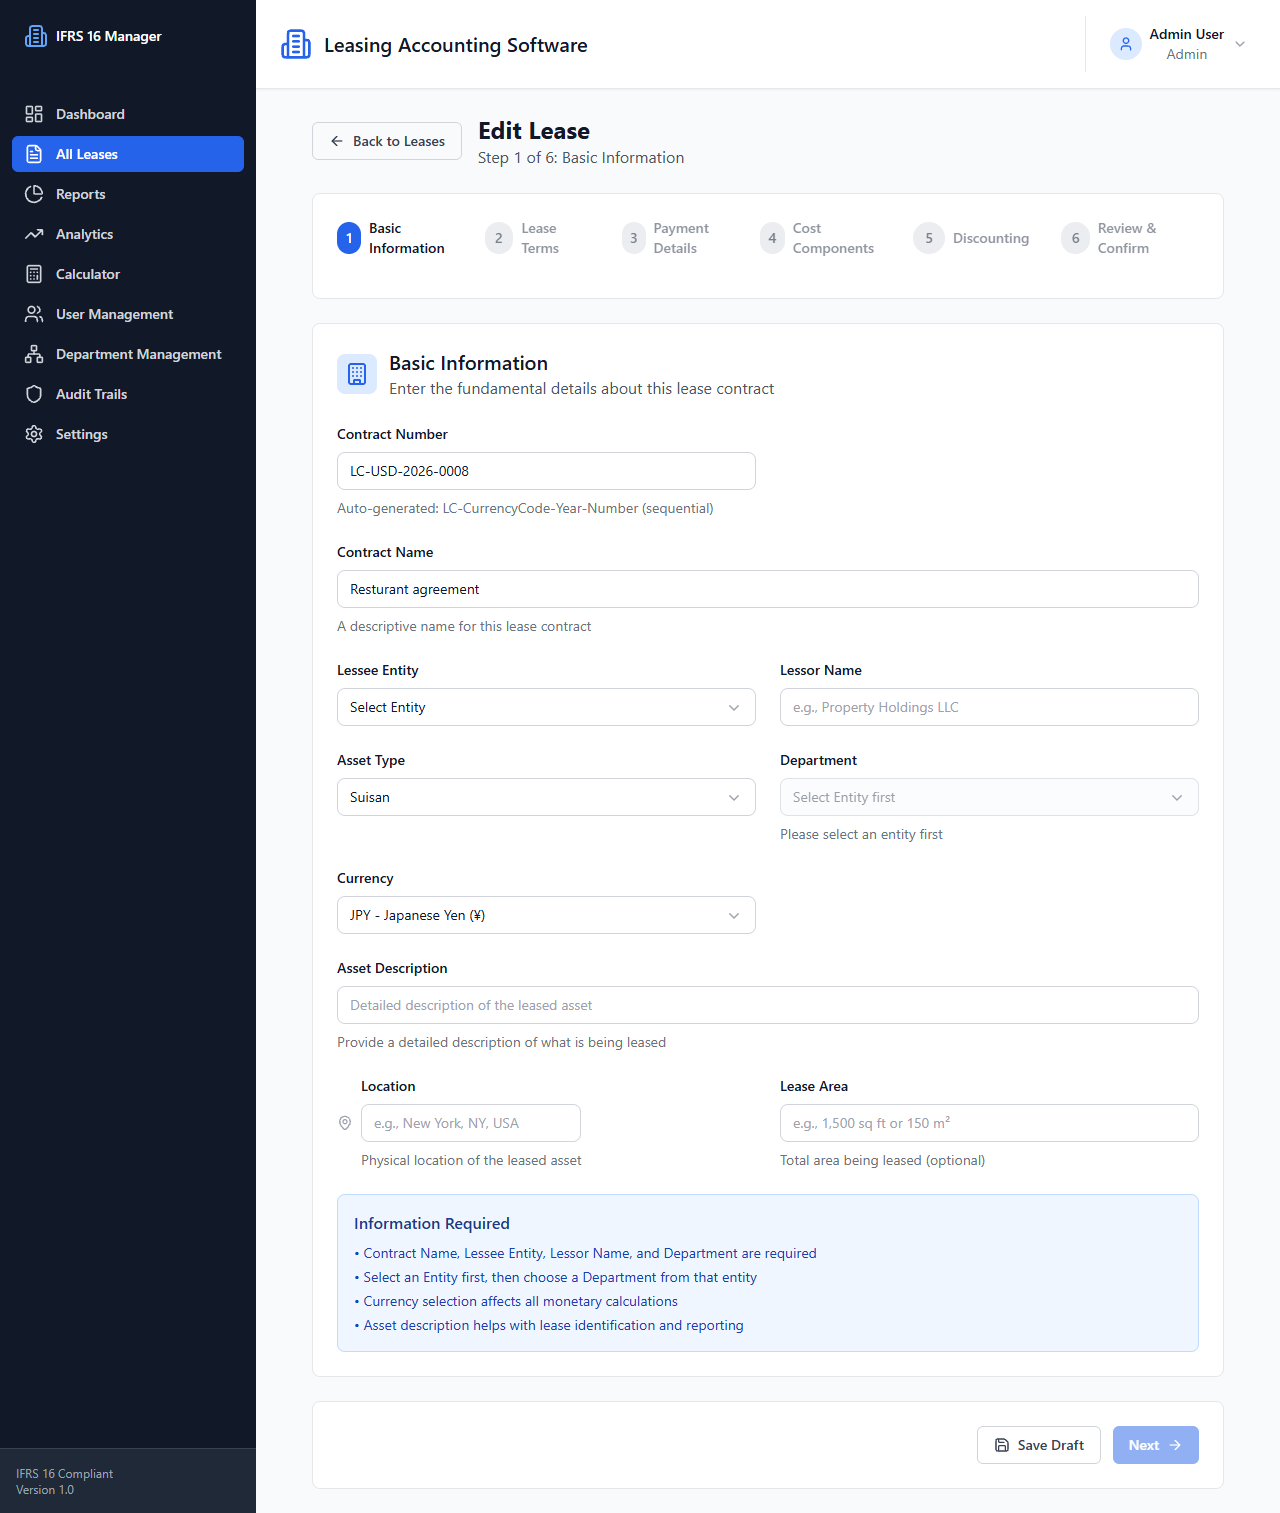Screen dimensions: 1280x1513
Task: Click into the Lessor Name field
Action: 989,707
